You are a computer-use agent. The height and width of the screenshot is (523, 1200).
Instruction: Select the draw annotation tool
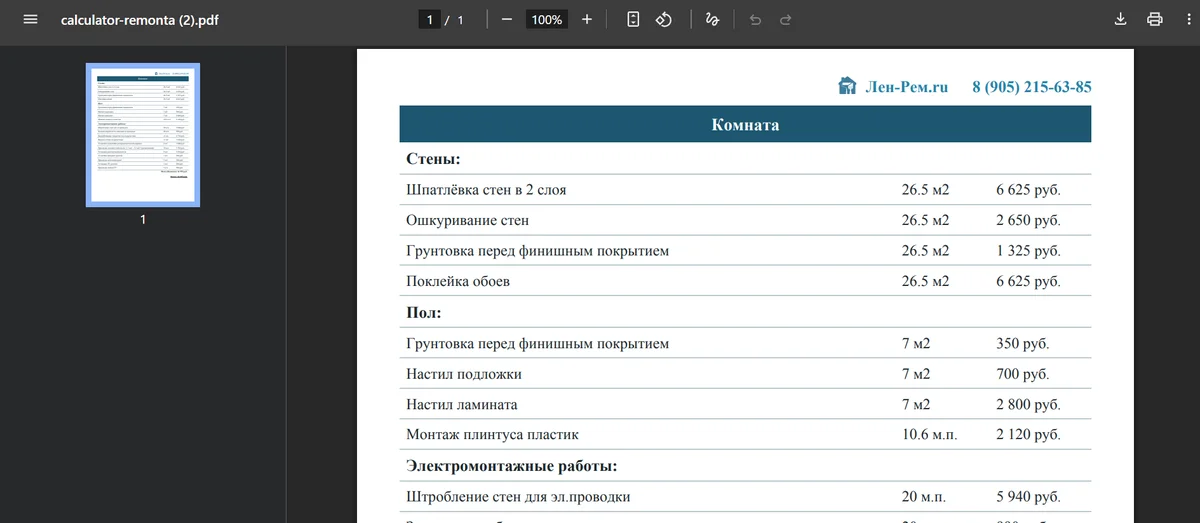712,20
